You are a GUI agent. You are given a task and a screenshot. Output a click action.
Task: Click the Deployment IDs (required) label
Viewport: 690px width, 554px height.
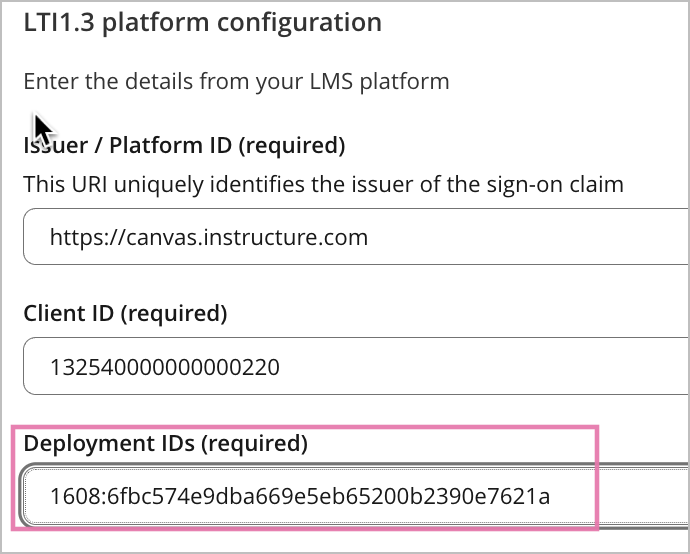[165, 443]
